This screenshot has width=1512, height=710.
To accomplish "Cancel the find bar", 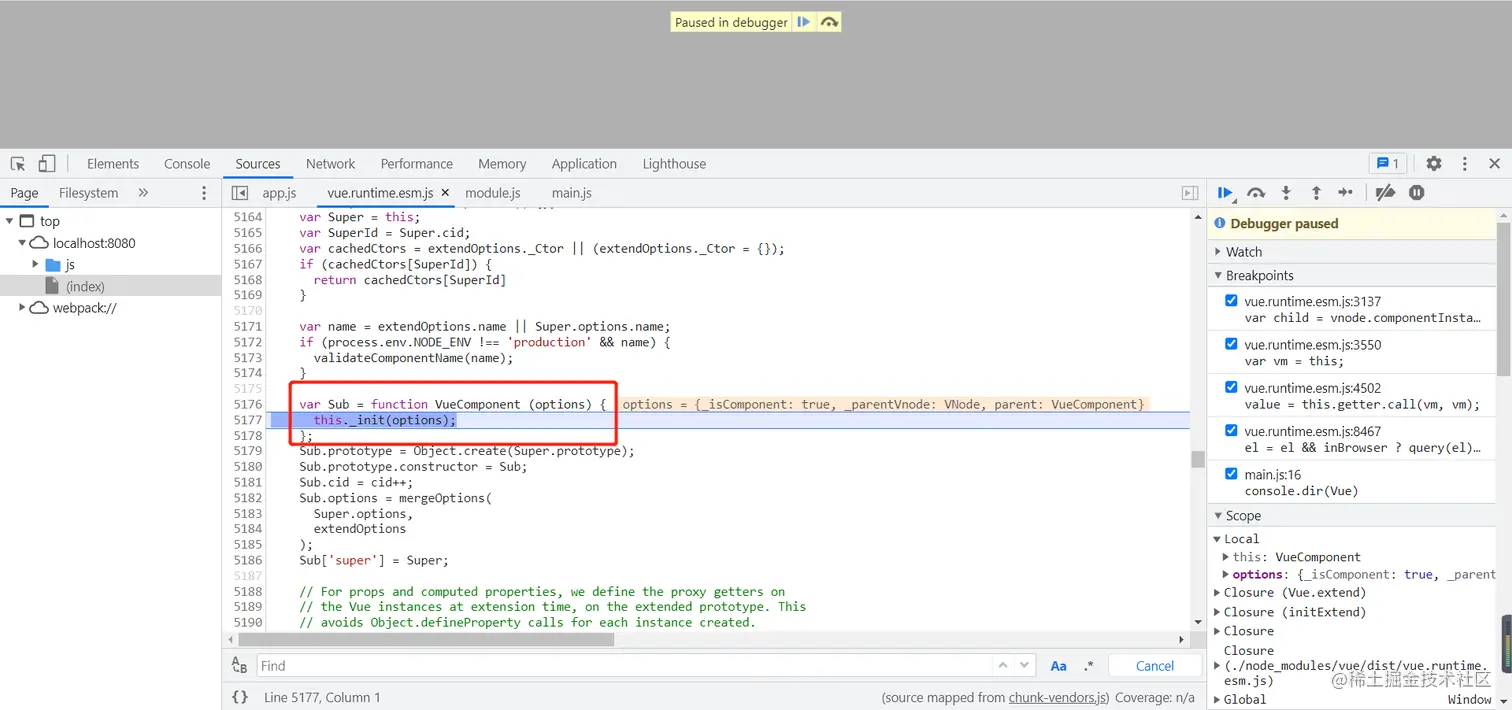I will click(x=1155, y=666).
